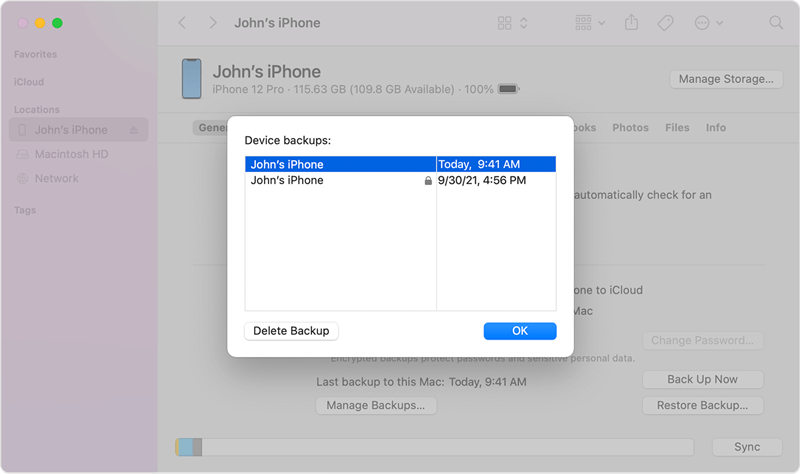Click the storage usage bar

(434, 446)
